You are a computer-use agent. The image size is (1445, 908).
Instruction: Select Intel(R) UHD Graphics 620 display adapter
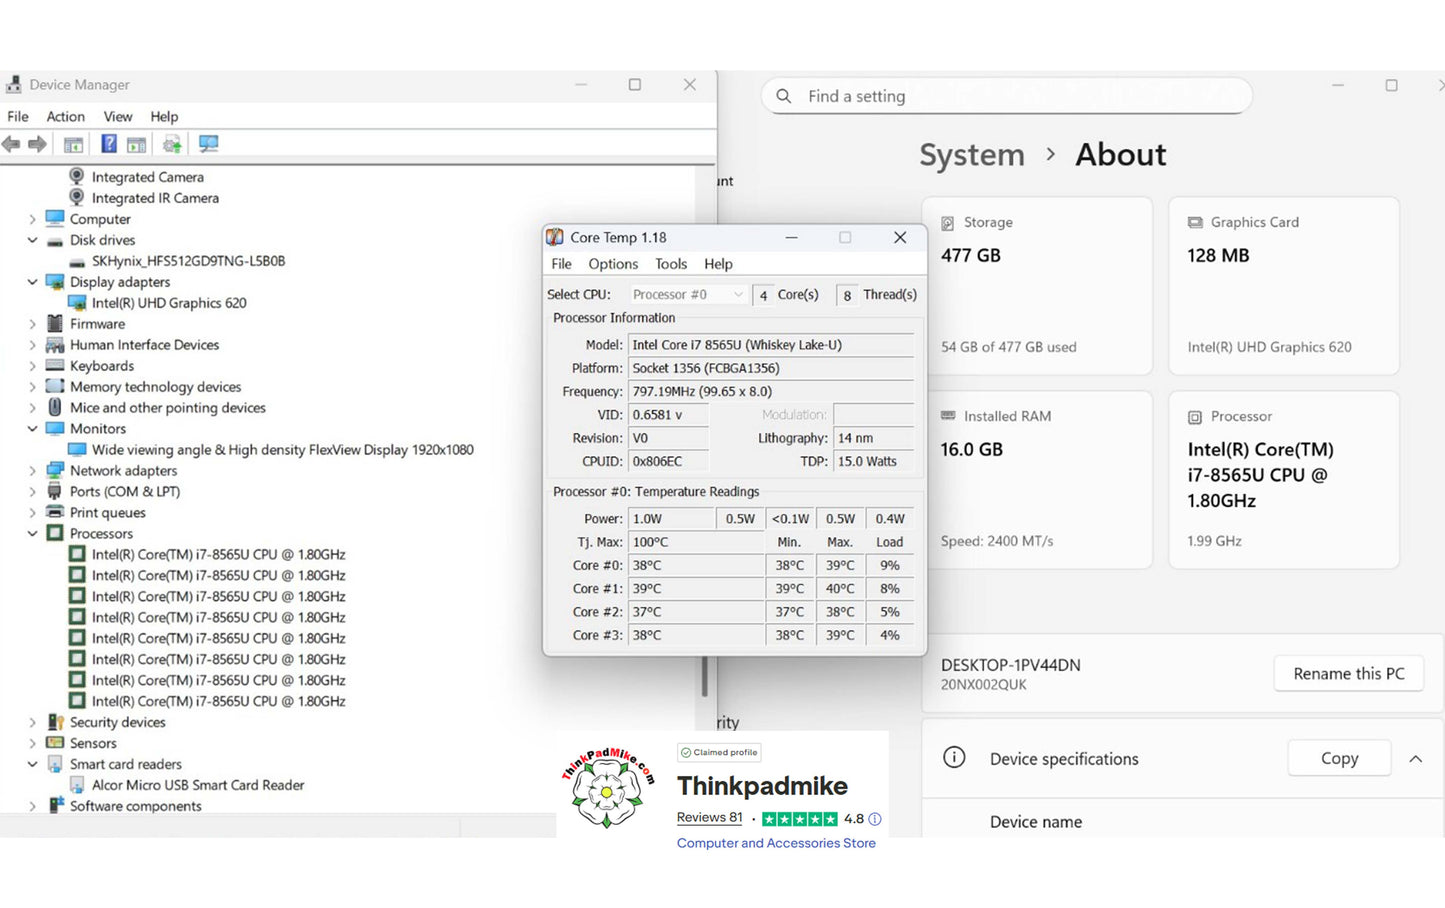click(169, 303)
